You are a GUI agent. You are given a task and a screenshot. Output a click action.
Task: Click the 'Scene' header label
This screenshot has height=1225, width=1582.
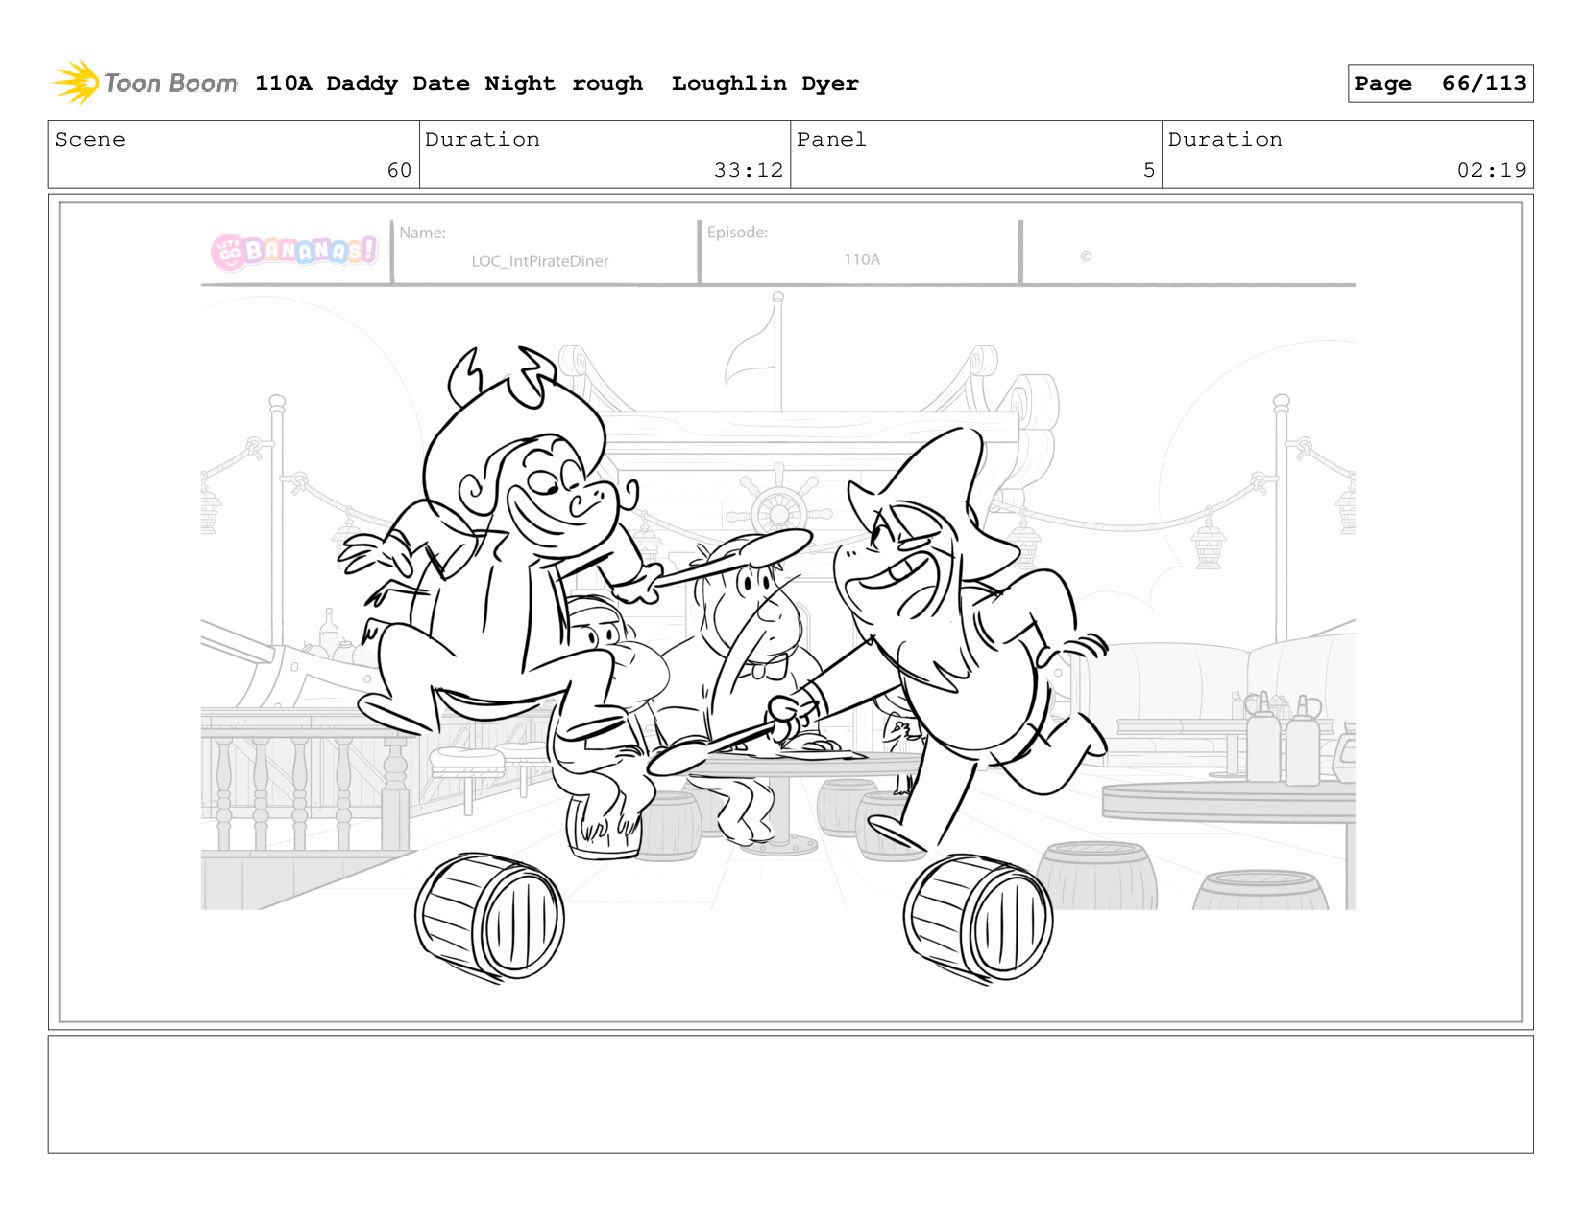tap(90, 140)
